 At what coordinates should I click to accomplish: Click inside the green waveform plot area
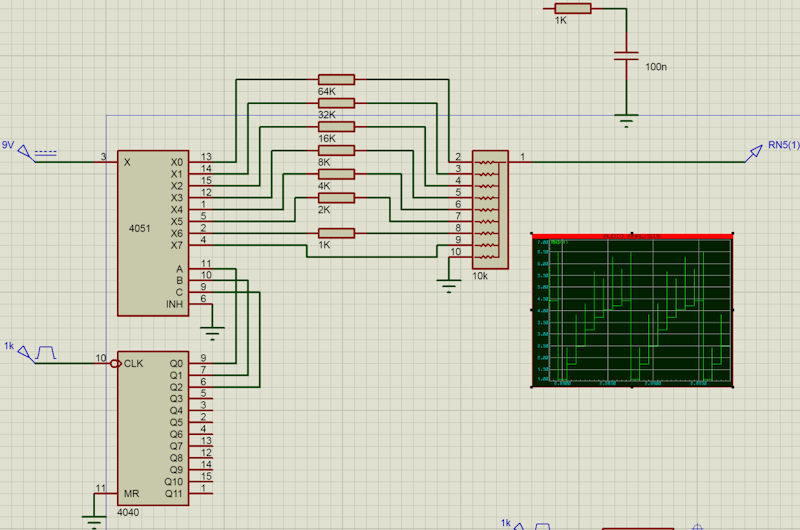(x=640, y=310)
